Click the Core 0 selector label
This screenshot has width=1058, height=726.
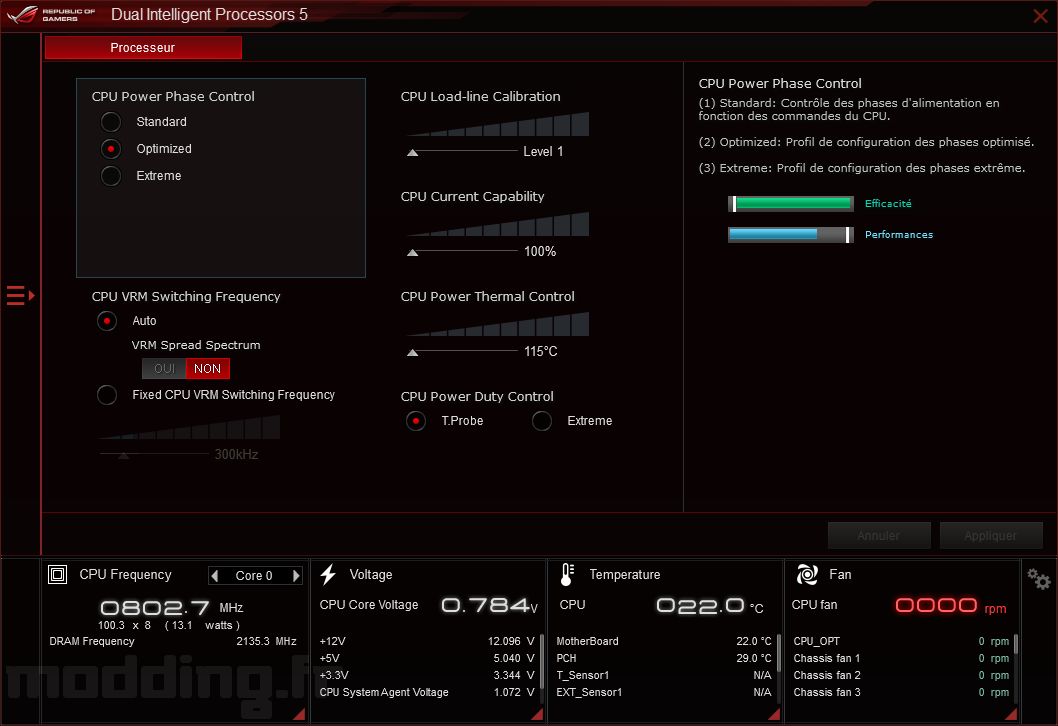254,576
